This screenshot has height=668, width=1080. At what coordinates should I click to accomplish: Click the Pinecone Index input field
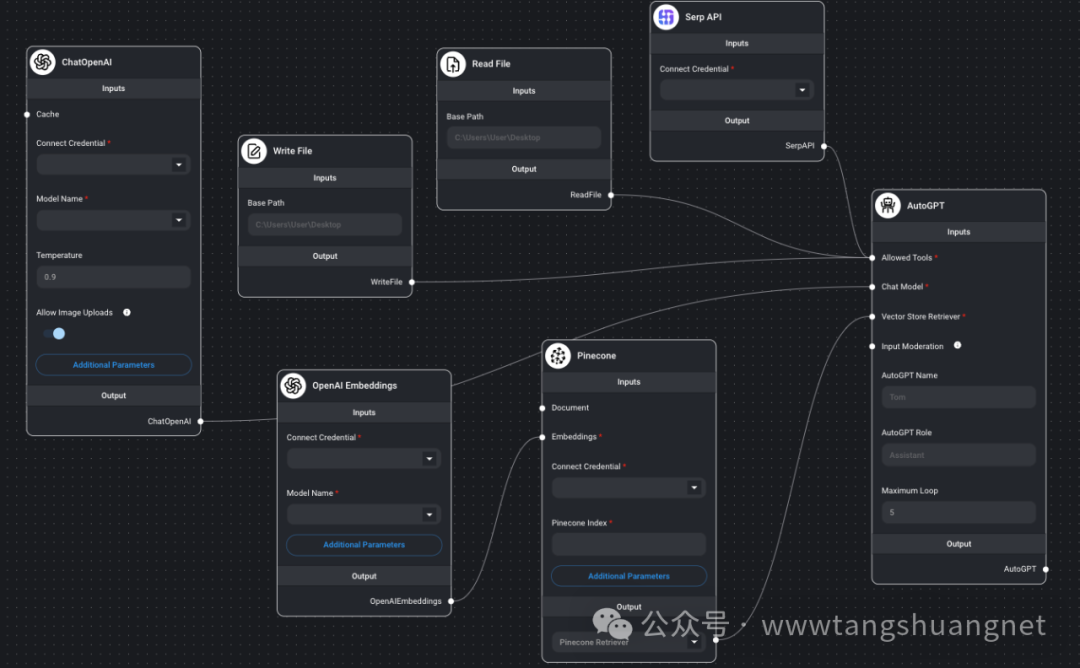(x=629, y=544)
